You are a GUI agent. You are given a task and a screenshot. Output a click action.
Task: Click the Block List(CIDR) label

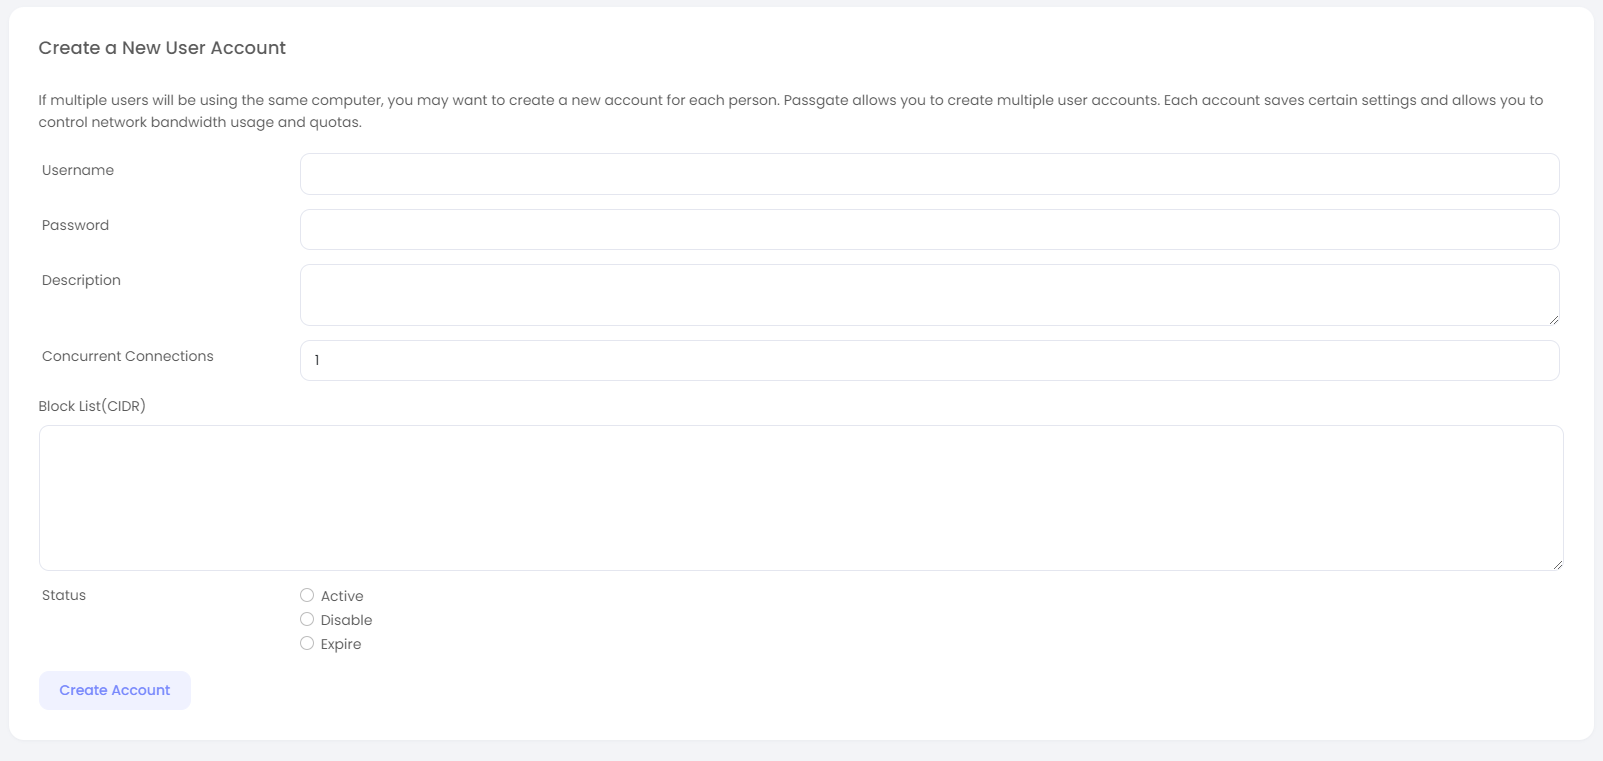point(92,406)
